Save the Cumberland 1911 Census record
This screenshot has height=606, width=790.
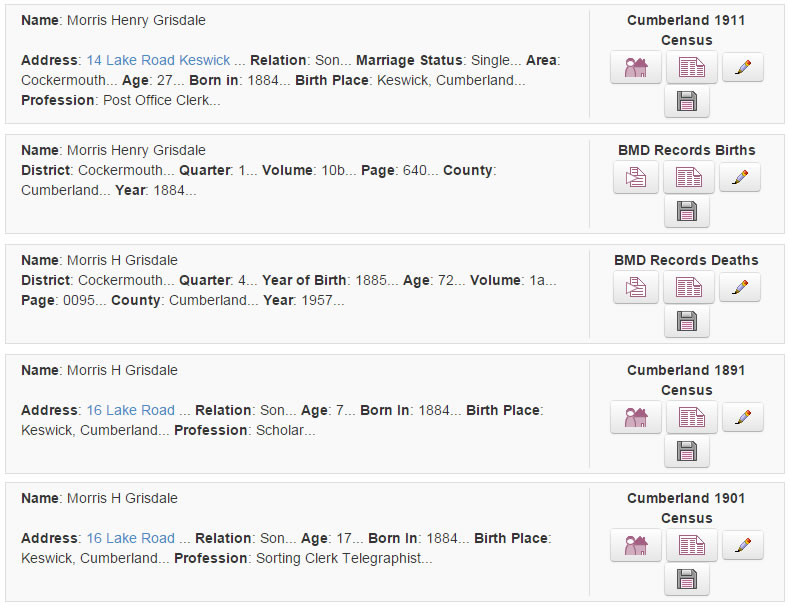tap(687, 101)
